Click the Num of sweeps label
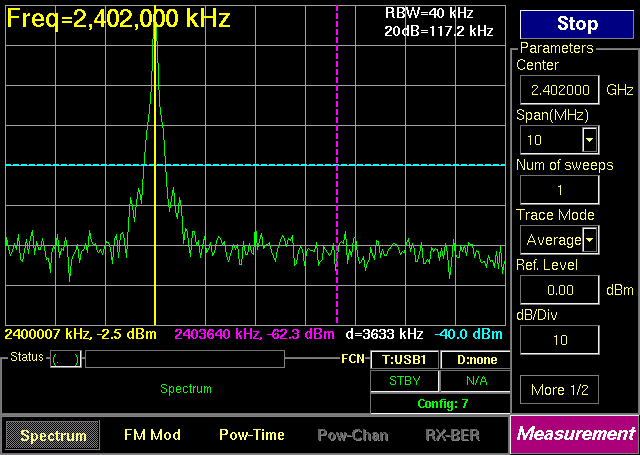The width and height of the screenshot is (640, 455). click(564, 165)
